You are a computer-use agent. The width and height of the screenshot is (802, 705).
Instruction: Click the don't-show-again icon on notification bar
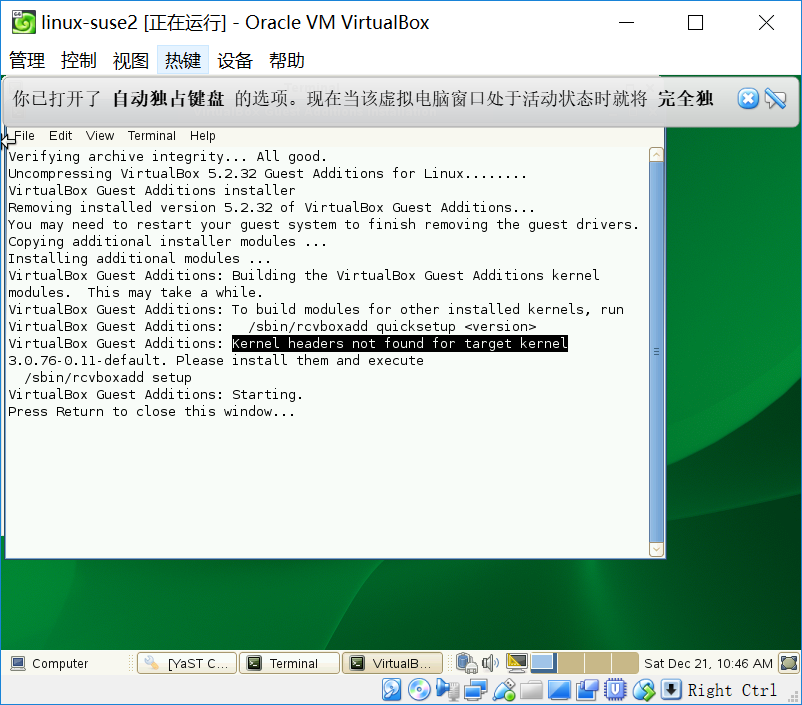pos(775,98)
